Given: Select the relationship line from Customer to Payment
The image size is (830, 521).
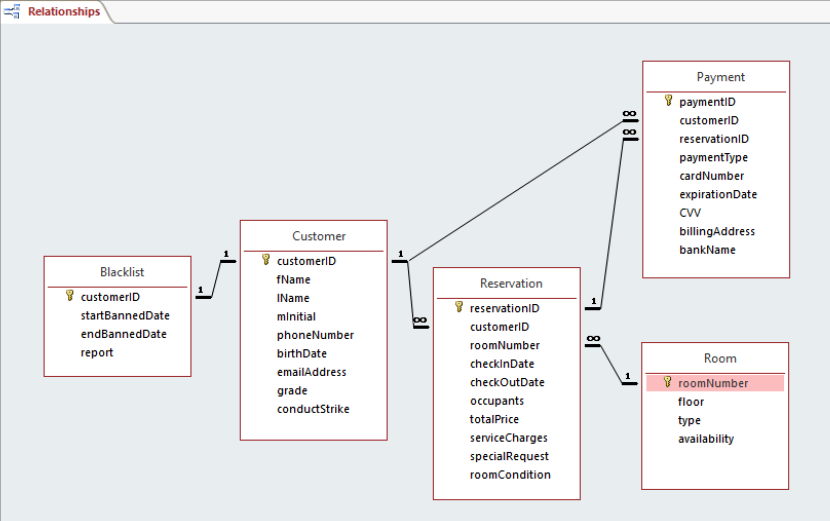Looking at the screenshot, I should [x=516, y=191].
